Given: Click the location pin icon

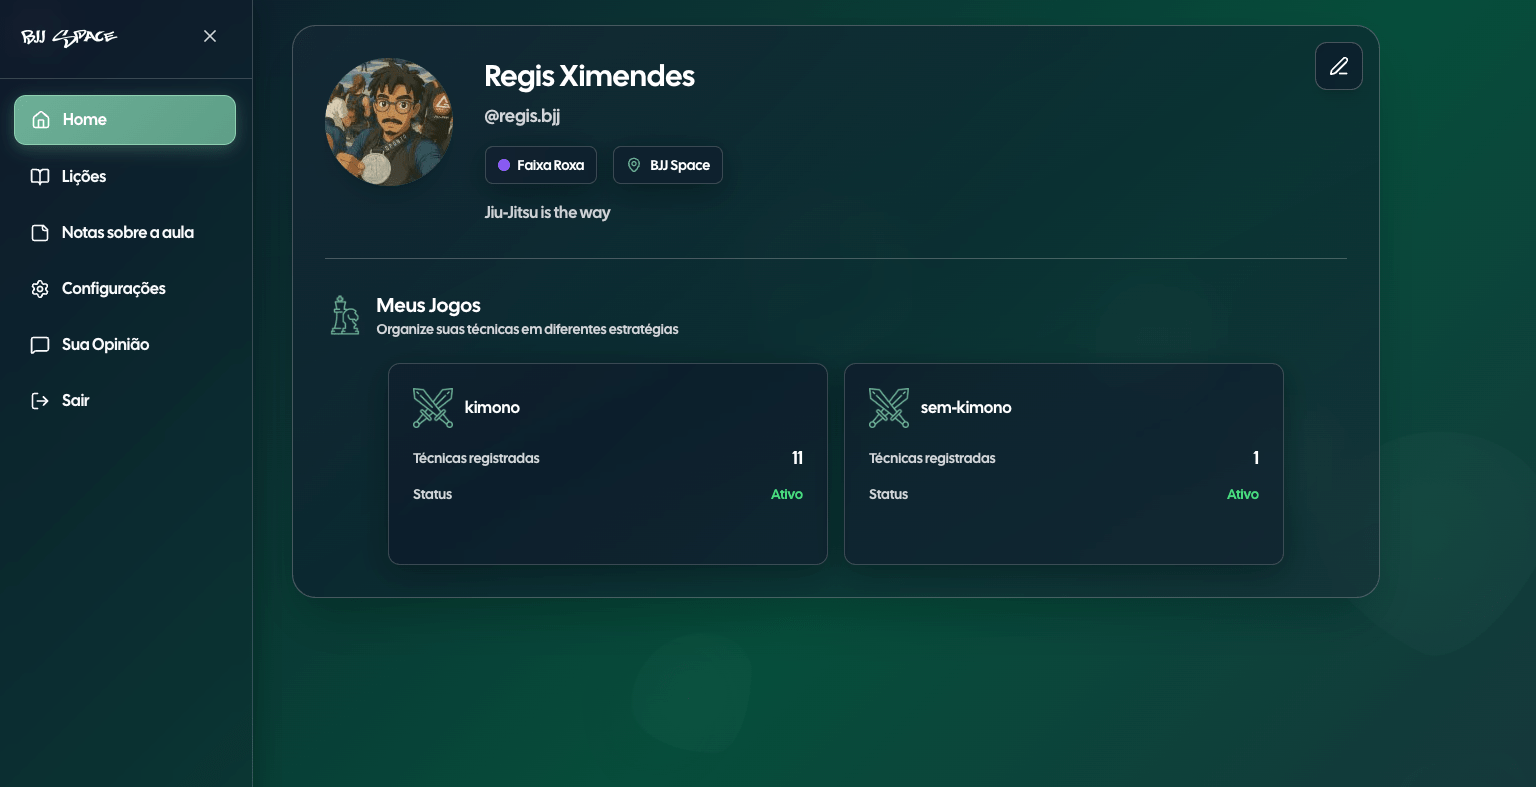Looking at the screenshot, I should click(x=633, y=165).
